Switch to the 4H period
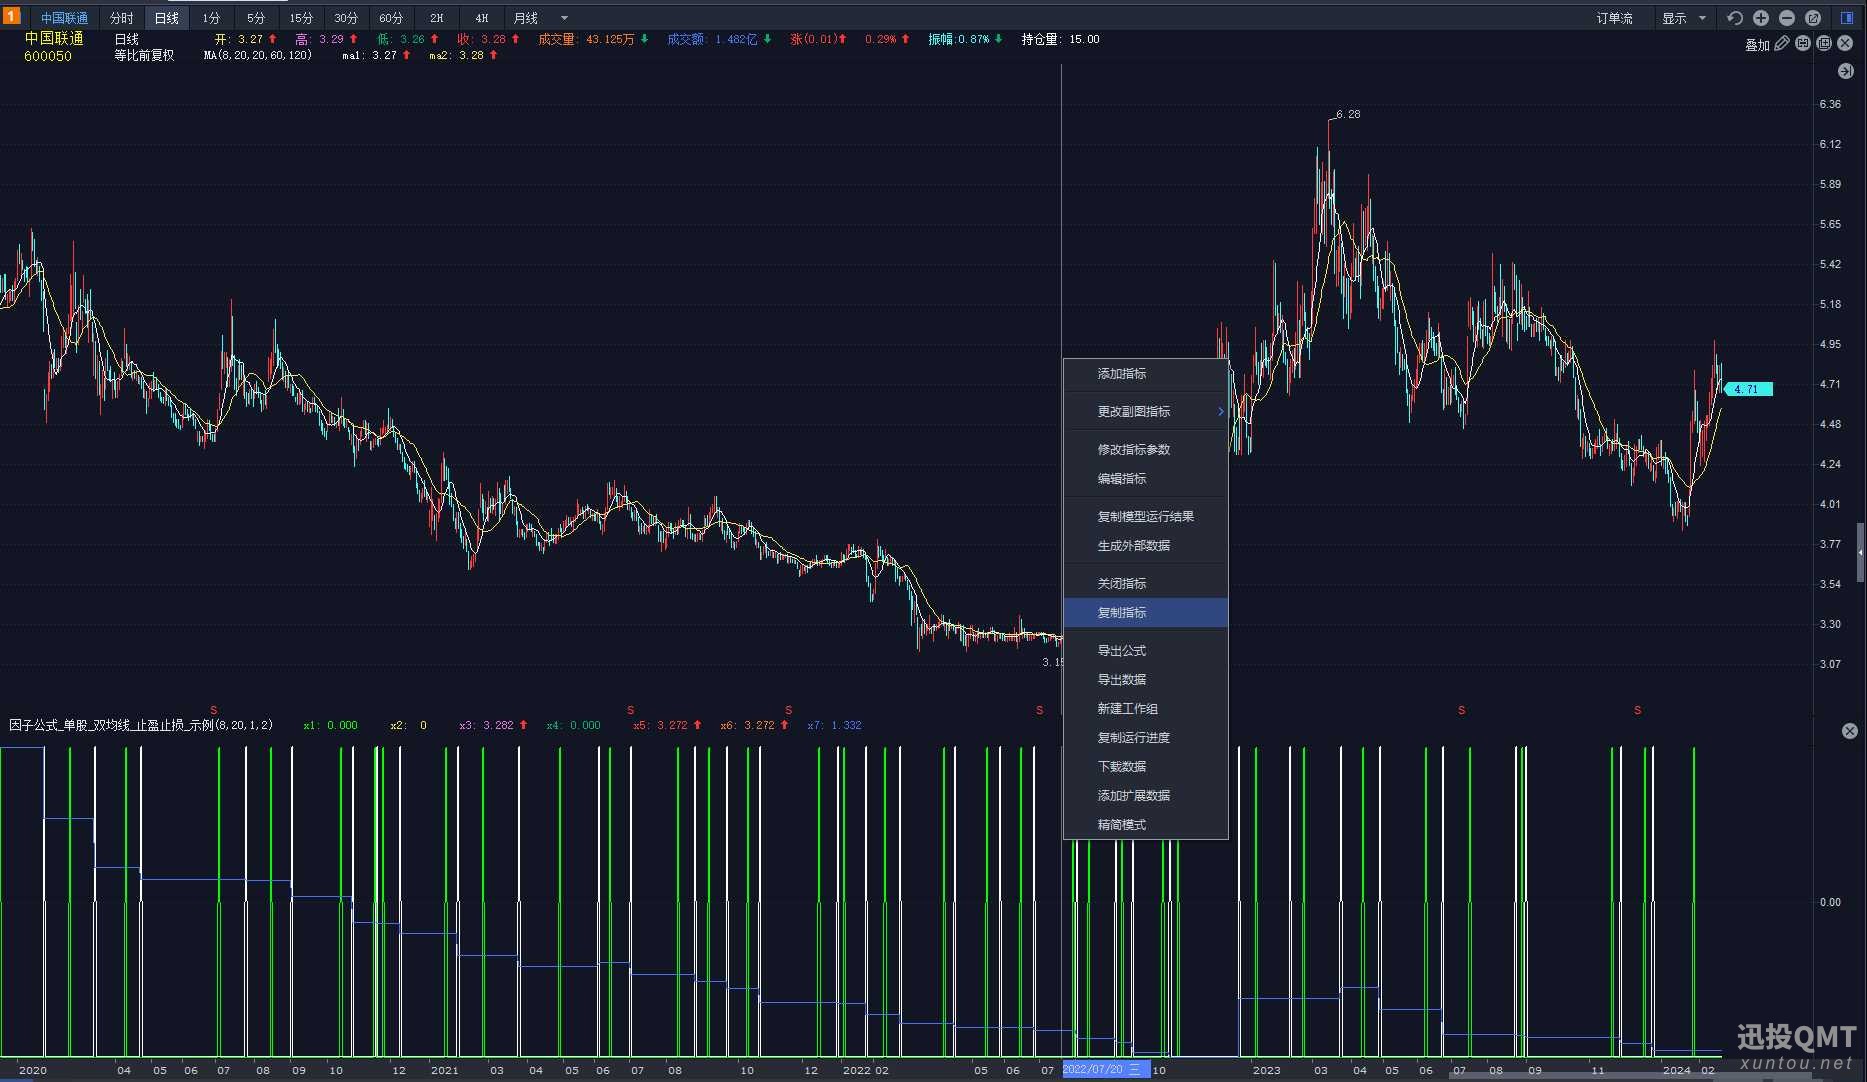1867x1082 pixels. 481,18
